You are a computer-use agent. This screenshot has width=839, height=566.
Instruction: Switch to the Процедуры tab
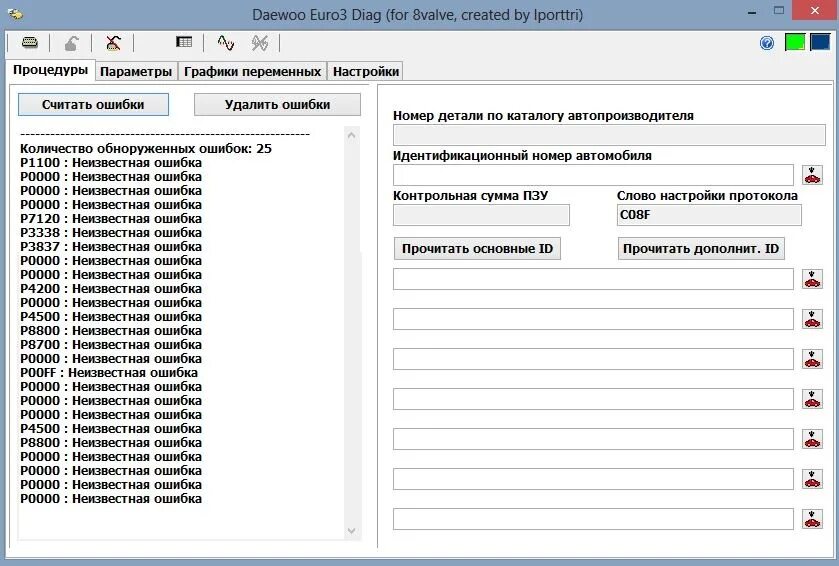pos(51,70)
